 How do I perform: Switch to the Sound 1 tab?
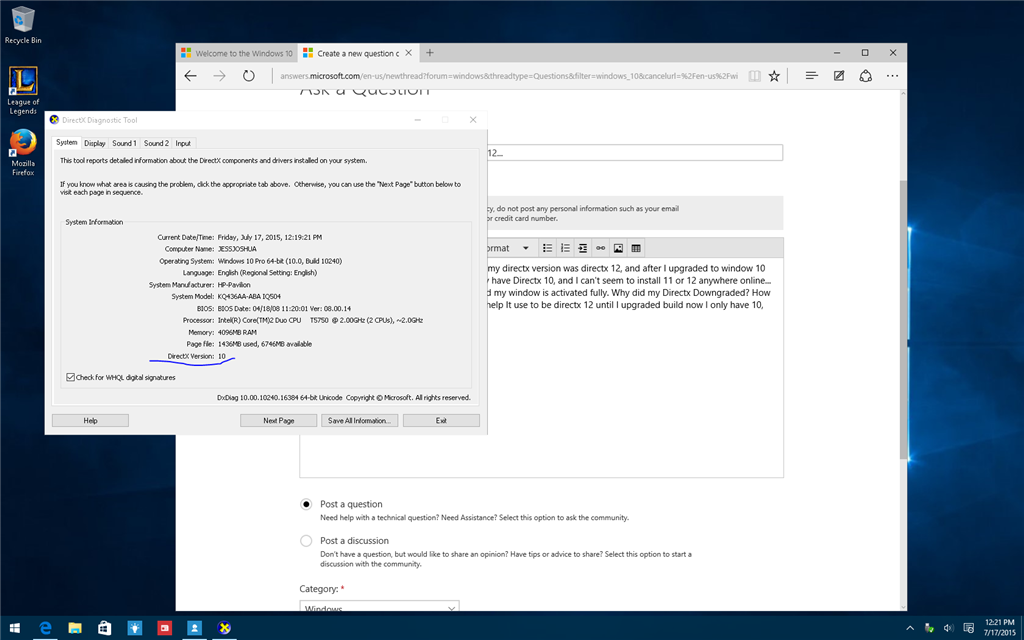click(124, 143)
